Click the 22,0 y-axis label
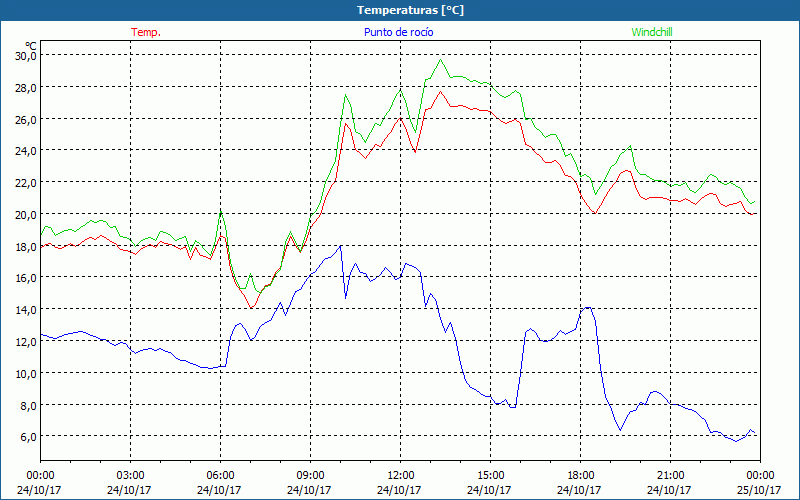 tap(26, 183)
